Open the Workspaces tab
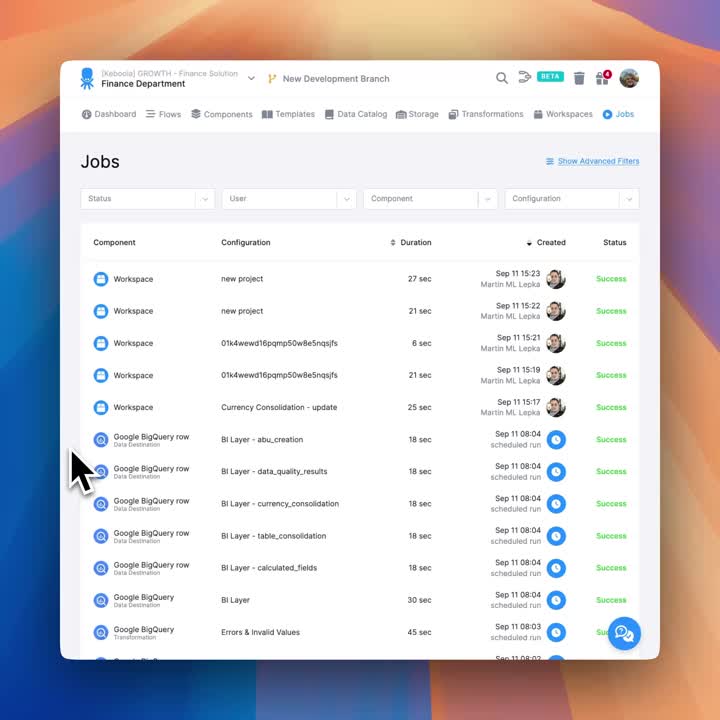This screenshot has width=720, height=720. 563,114
